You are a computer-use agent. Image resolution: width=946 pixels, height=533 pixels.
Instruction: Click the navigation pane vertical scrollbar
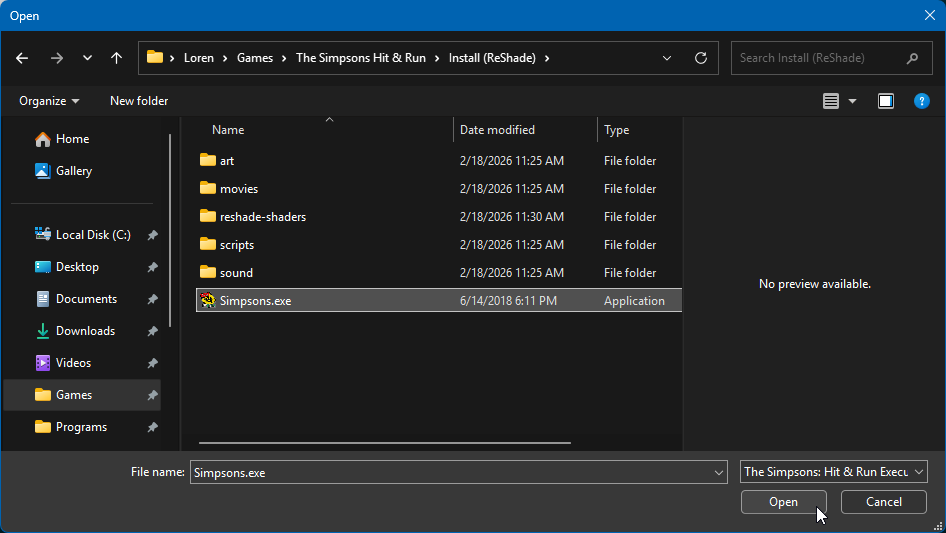click(x=170, y=231)
